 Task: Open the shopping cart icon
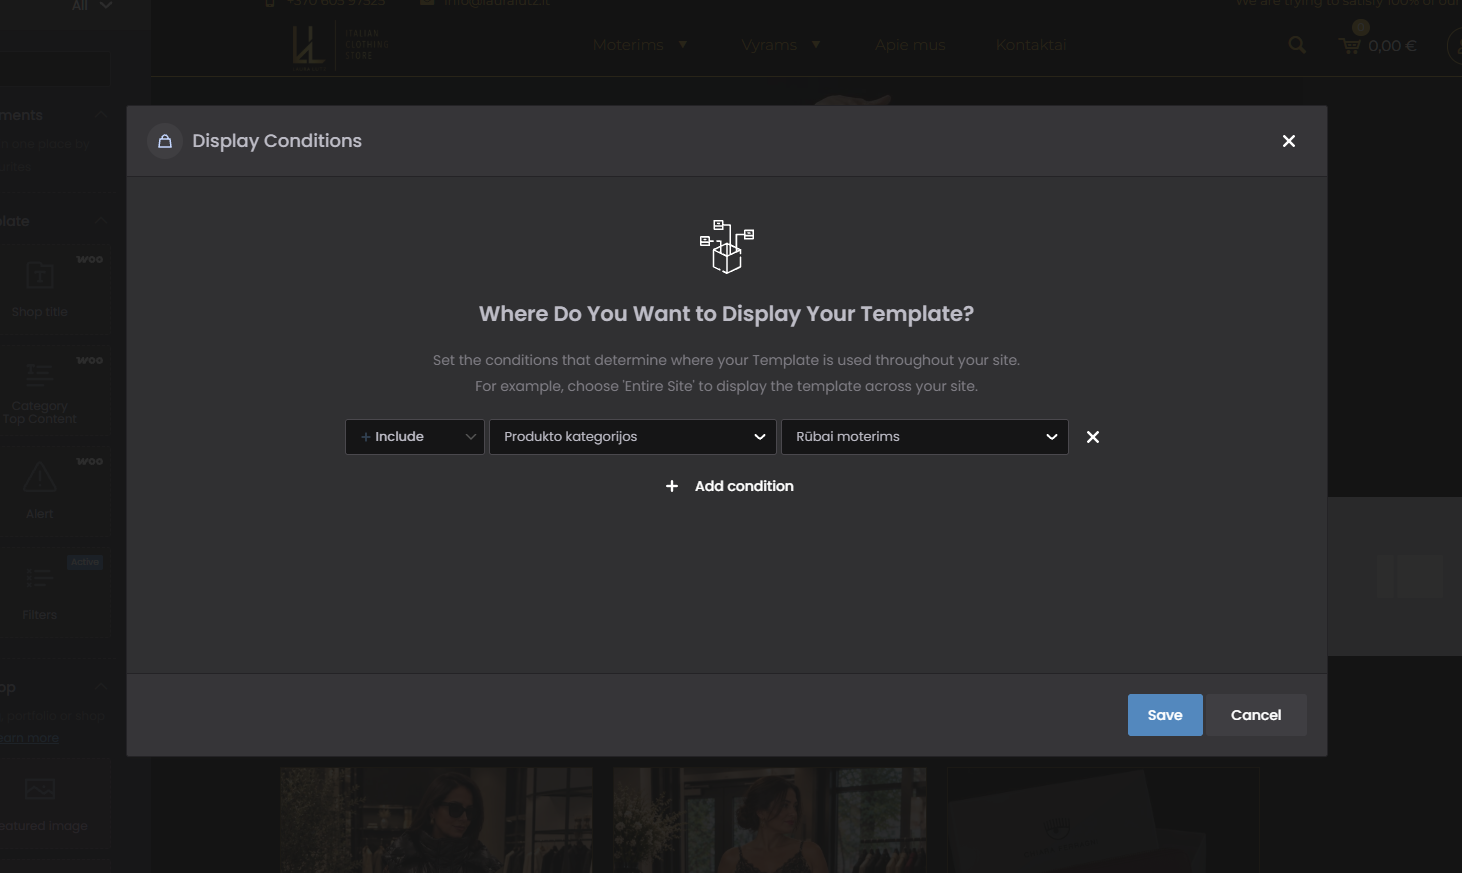(1350, 45)
